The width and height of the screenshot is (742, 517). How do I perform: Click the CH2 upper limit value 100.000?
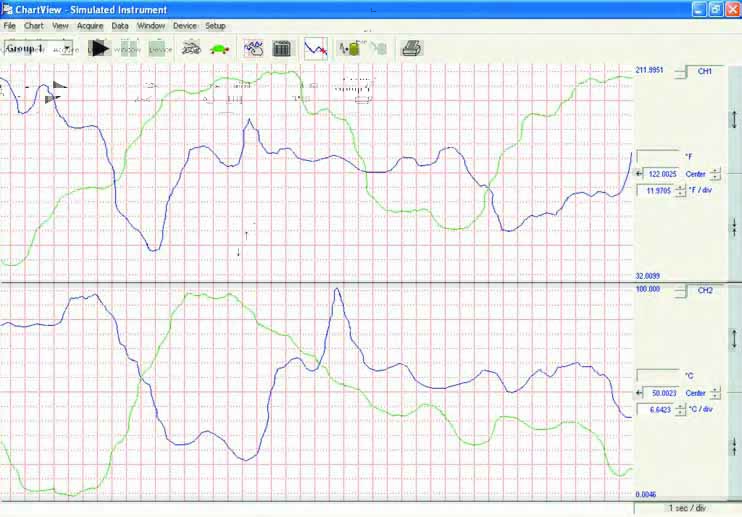tap(647, 289)
